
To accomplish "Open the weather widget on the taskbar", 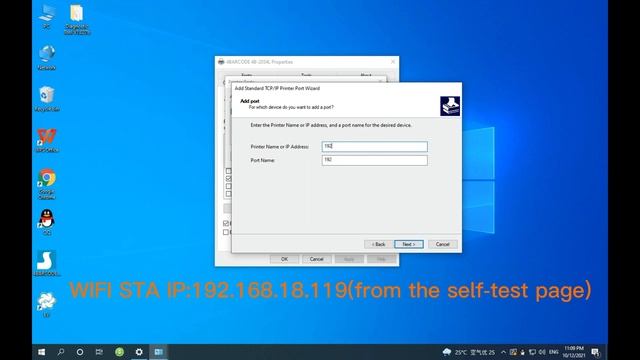I will [469, 352].
